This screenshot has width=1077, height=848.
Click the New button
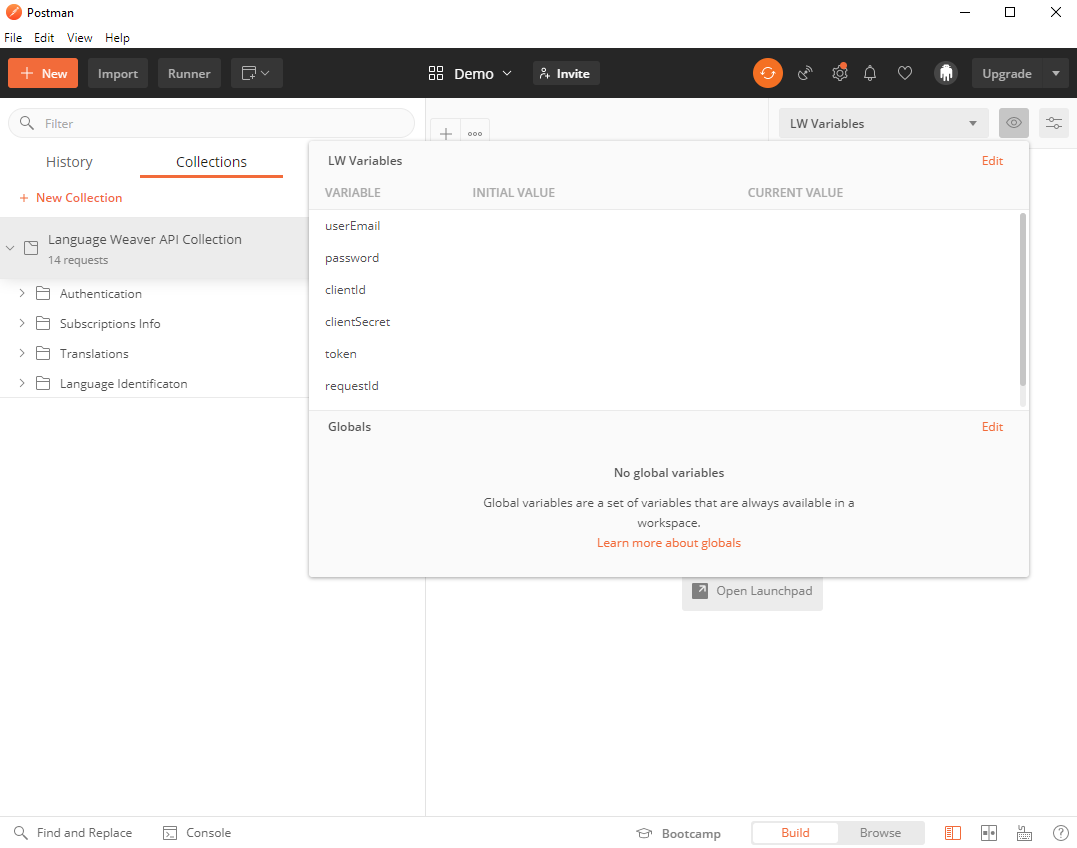tap(43, 73)
